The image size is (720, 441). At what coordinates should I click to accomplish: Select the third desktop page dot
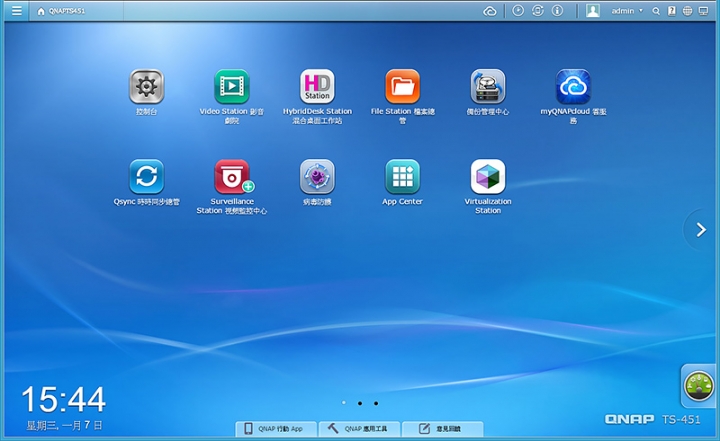[x=376, y=403]
